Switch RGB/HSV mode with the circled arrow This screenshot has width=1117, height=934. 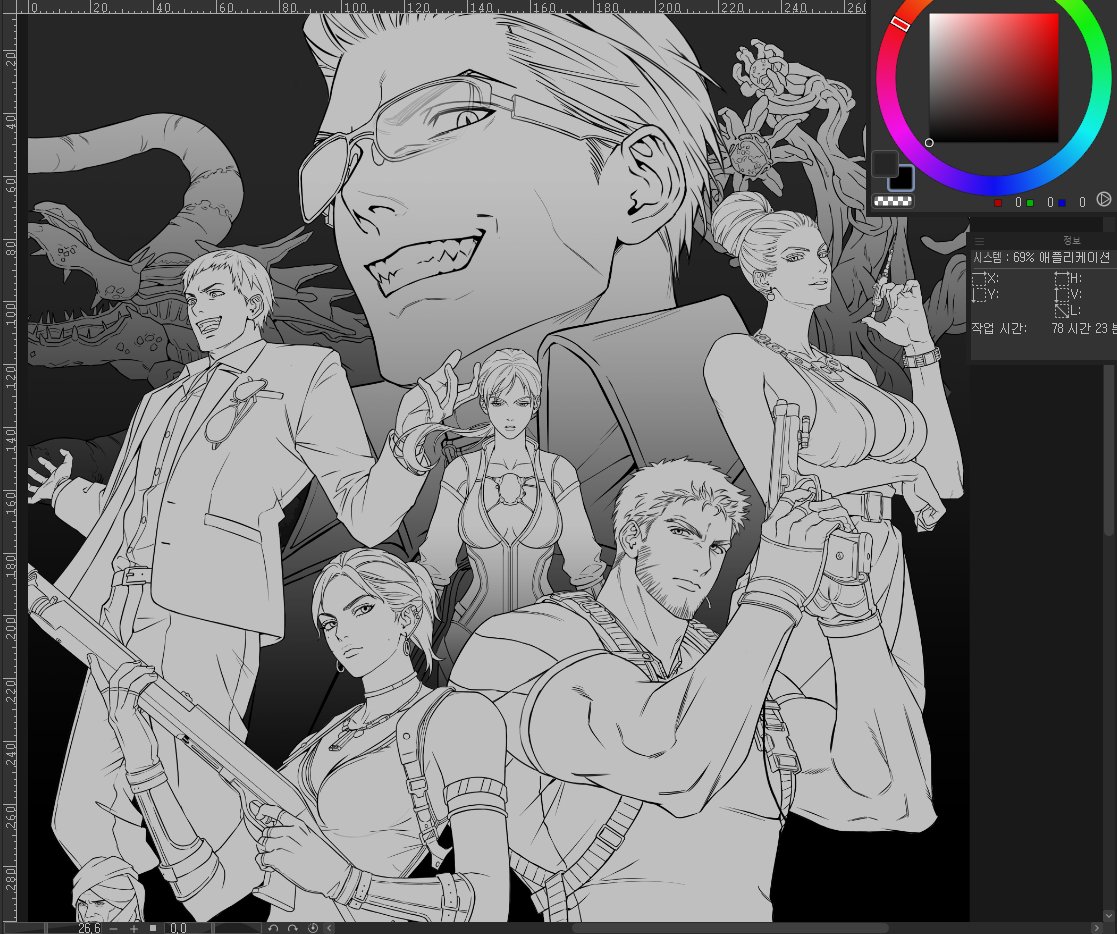[1103, 199]
